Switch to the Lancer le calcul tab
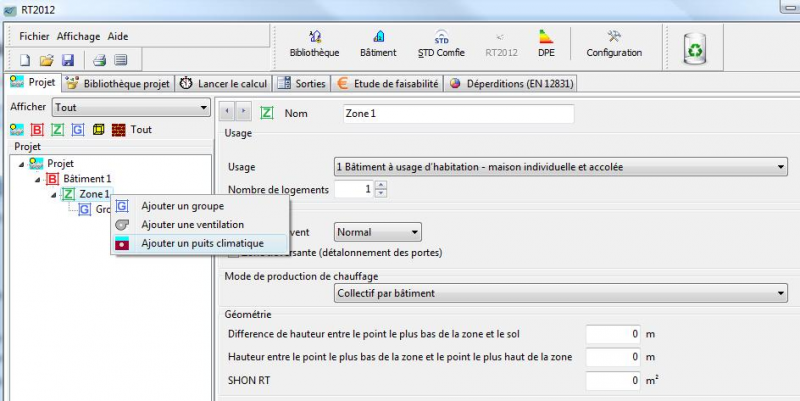Viewport: 800px width, 401px height. point(225,84)
